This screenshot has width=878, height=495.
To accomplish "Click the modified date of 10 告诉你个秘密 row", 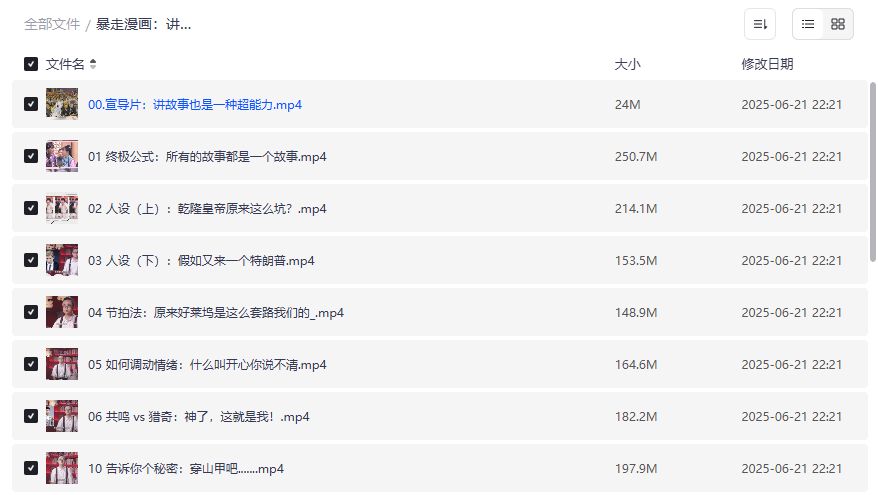I will (792, 469).
